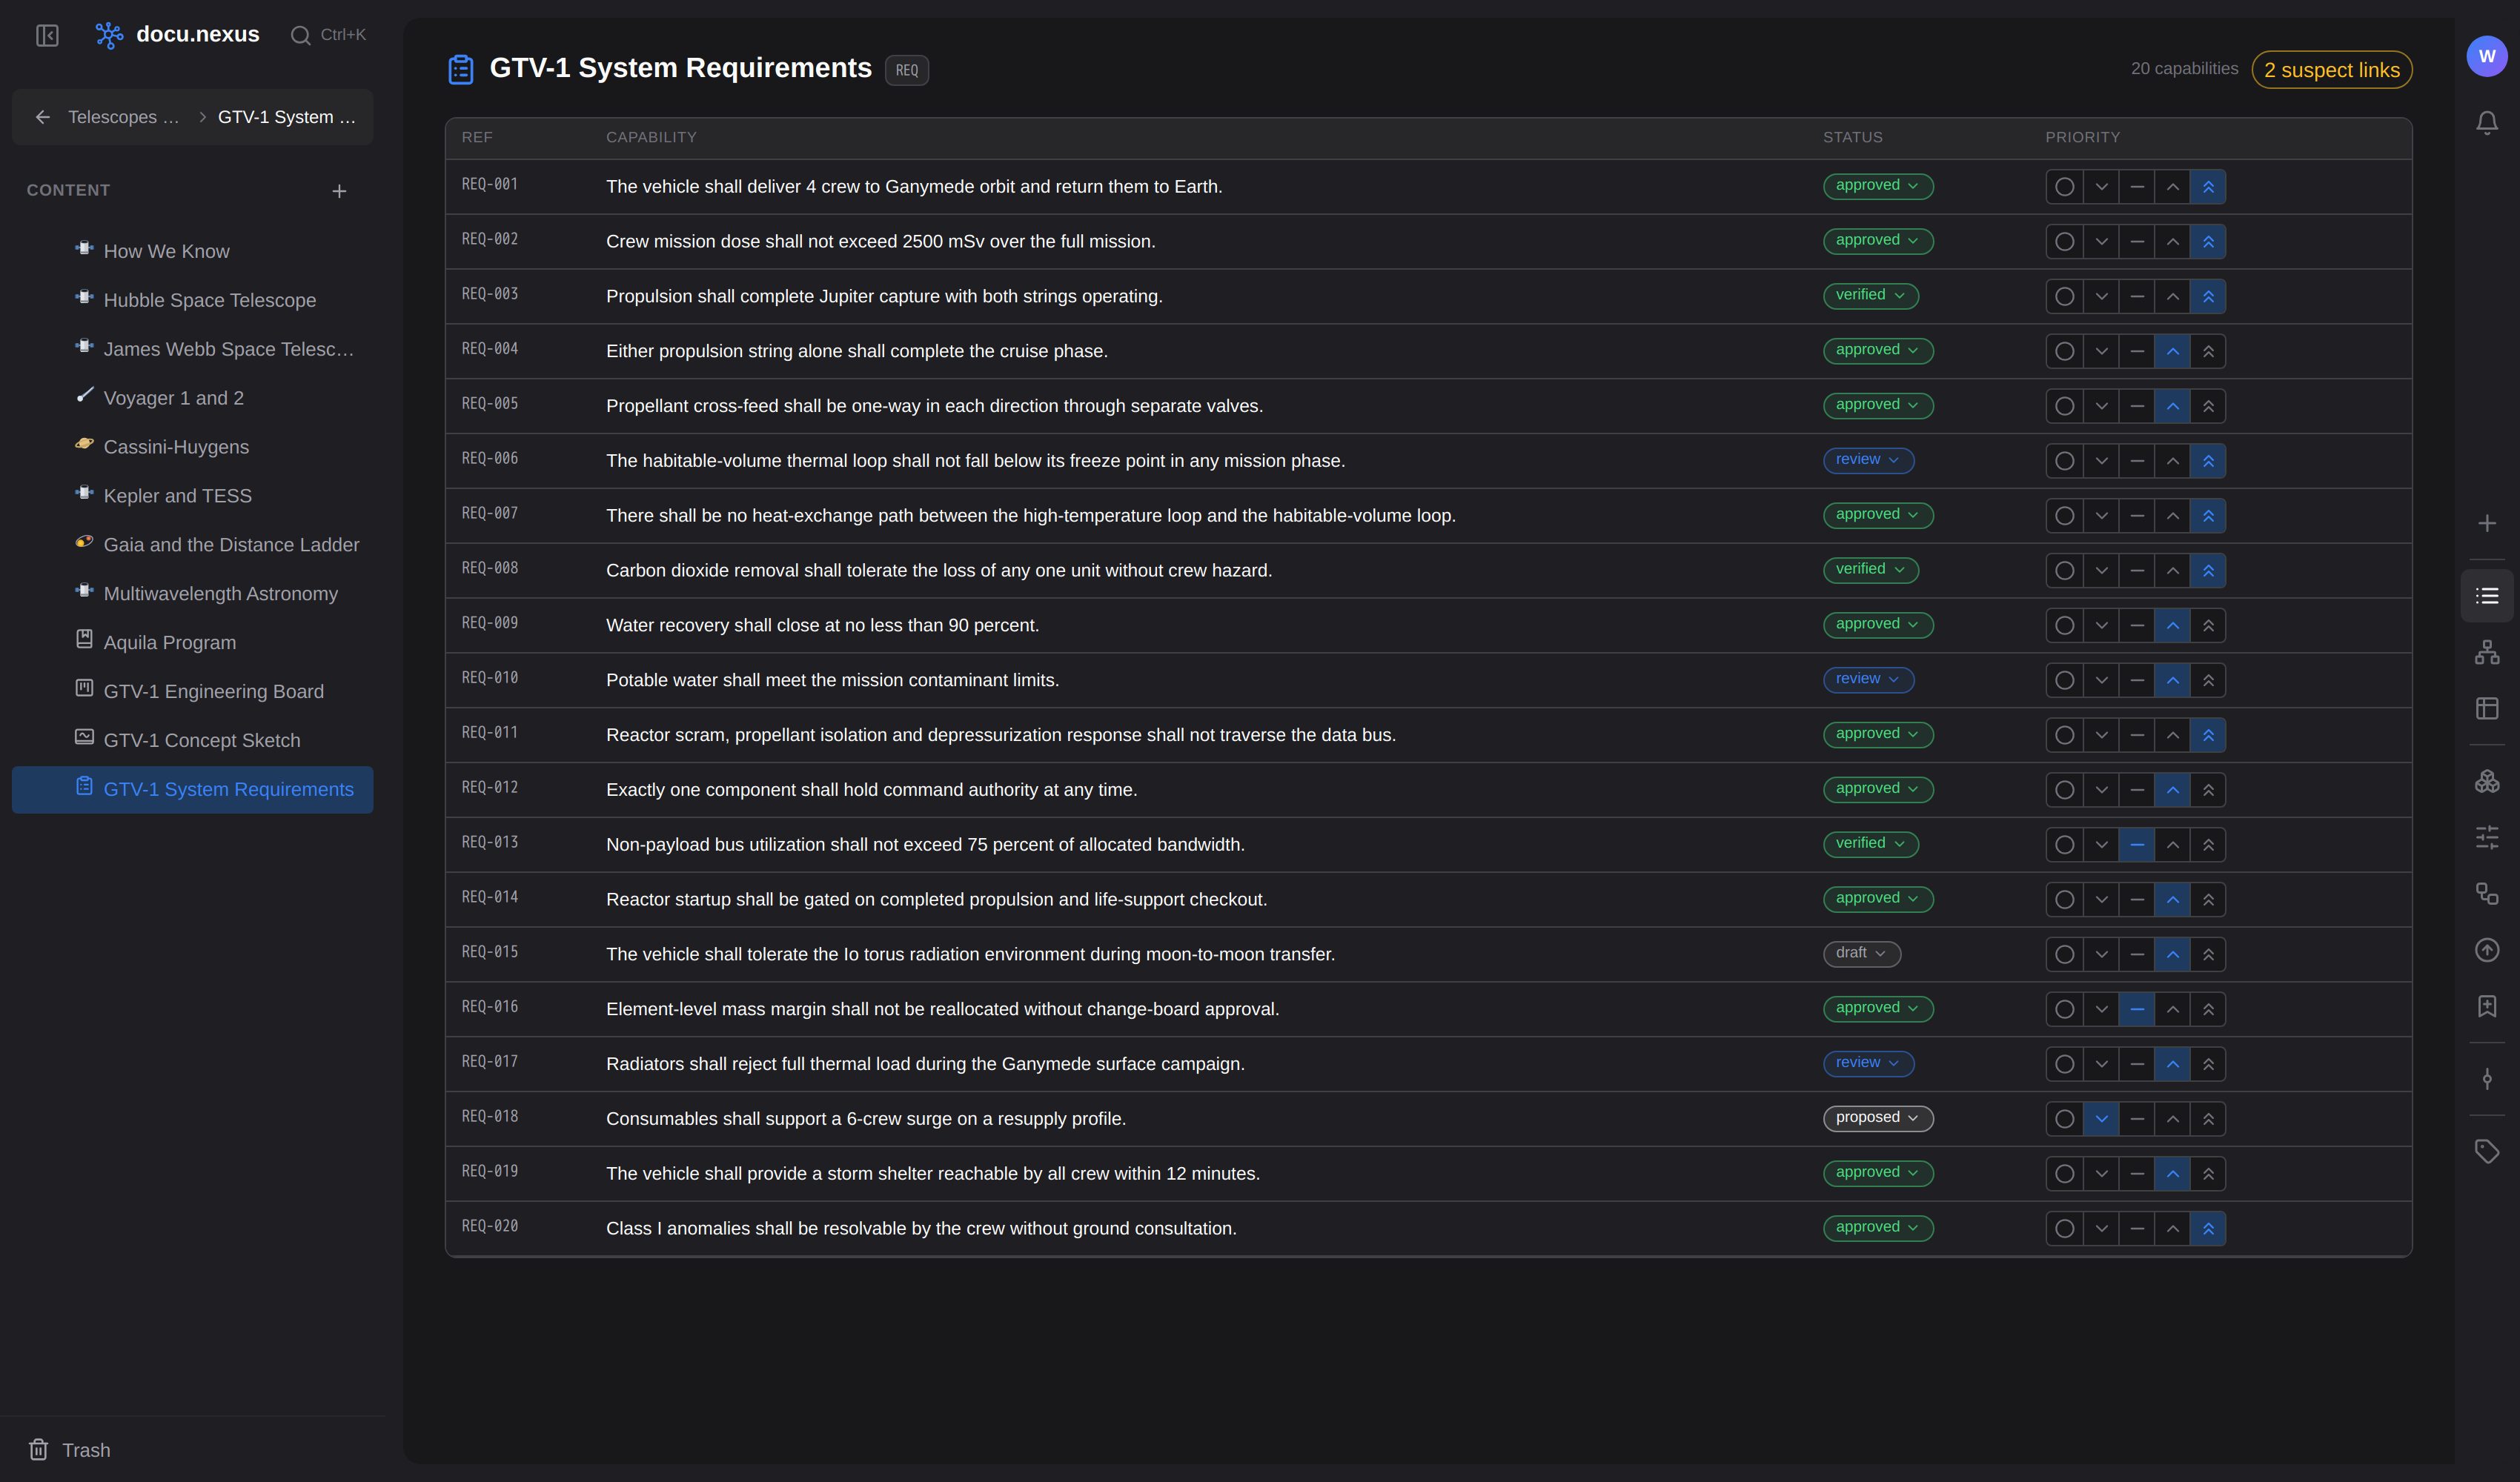Open GTV-1 Concept Sketch page
Screen dimensions: 2520x1482
click(192, 740)
